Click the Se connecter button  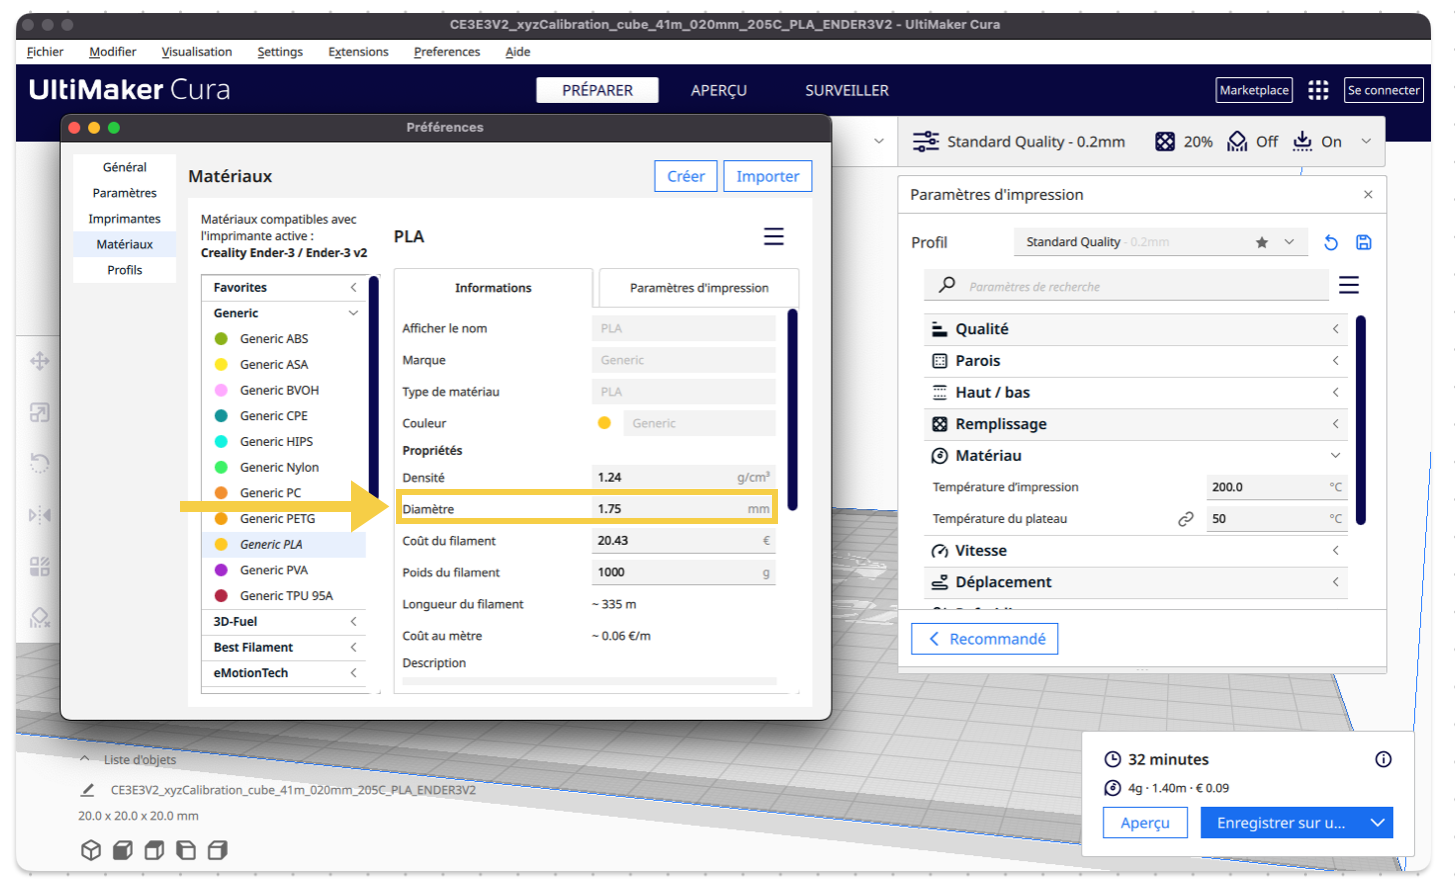pos(1383,90)
